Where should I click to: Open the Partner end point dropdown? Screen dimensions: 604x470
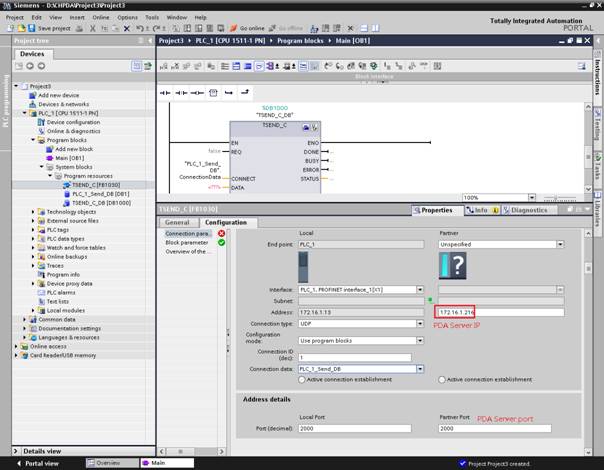point(560,244)
